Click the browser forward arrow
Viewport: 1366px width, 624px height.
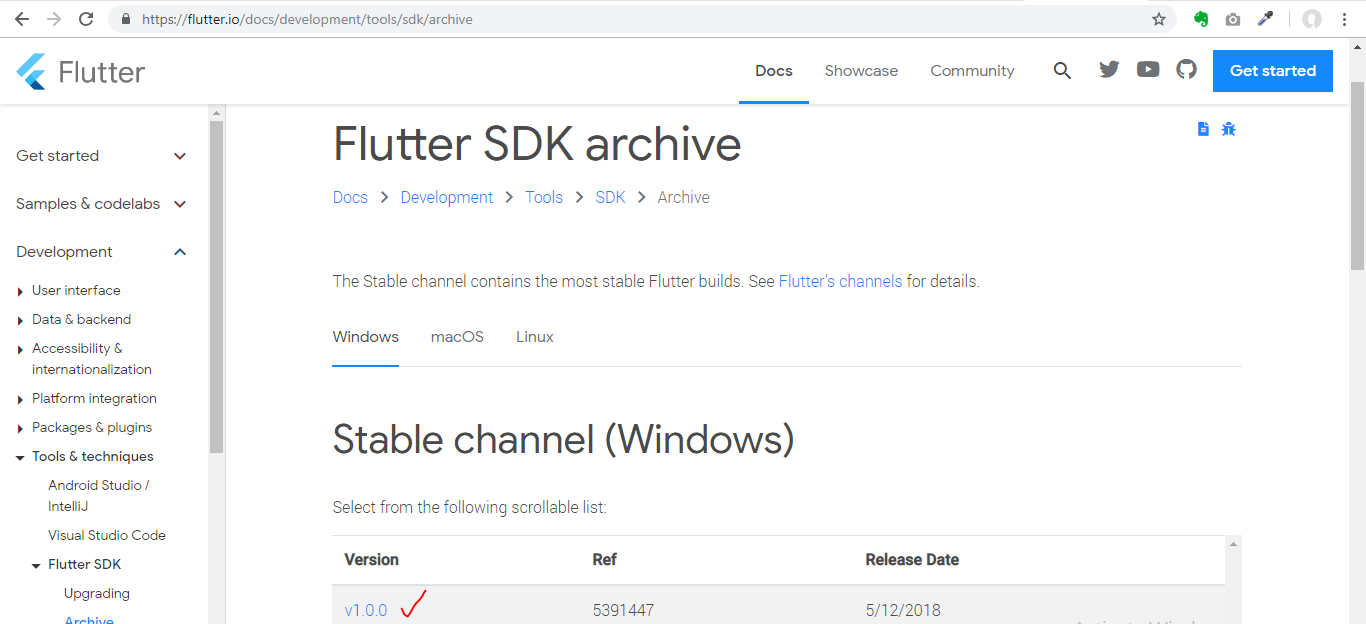coord(54,19)
